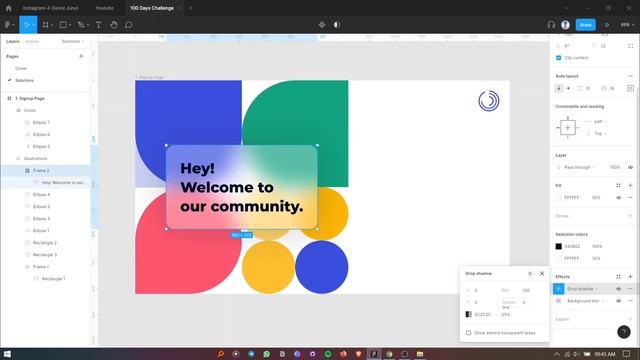Add an export setting with plus
This screenshot has width=640, height=360.
[x=630, y=319]
